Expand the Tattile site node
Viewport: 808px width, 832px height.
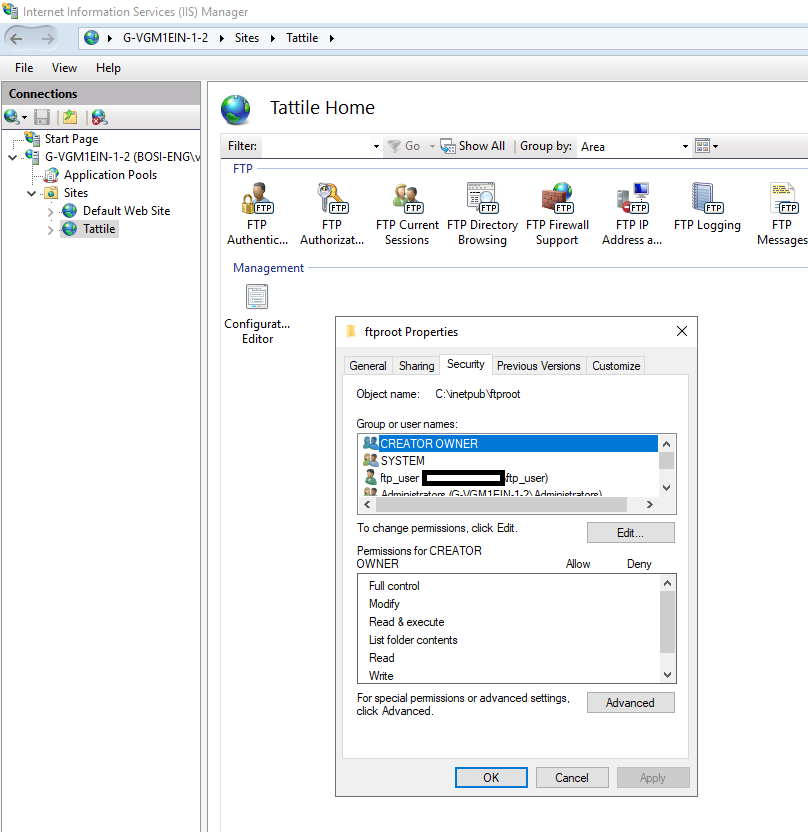coord(51,230)
